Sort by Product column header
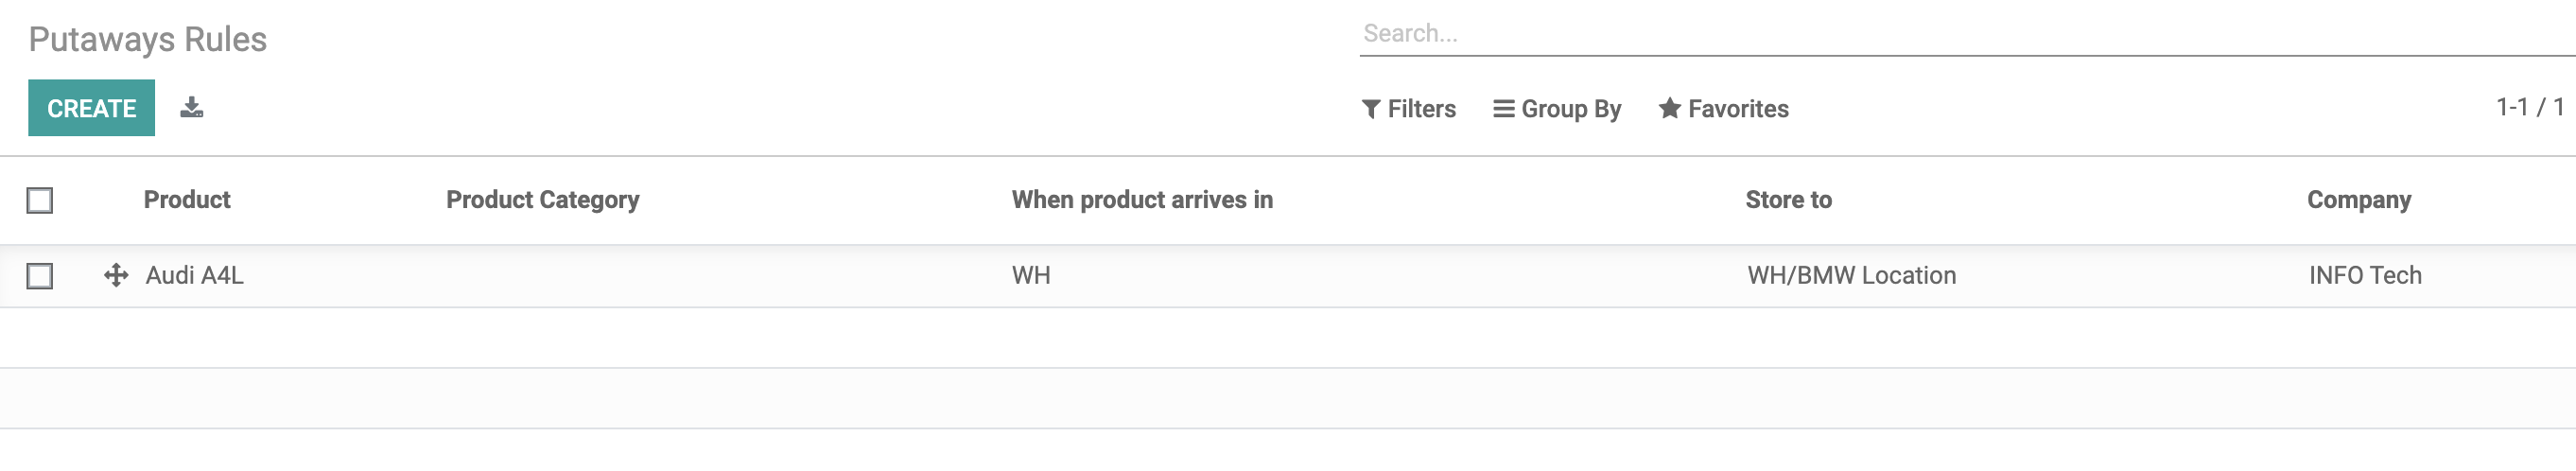Screen dimensions: 2576x471 coord(187,200)
